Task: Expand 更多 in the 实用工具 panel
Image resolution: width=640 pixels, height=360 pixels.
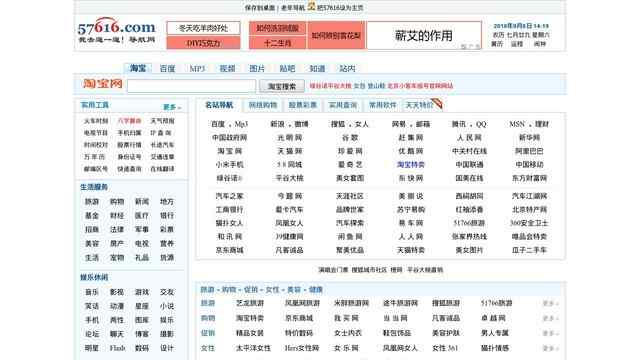Action: 172,107
